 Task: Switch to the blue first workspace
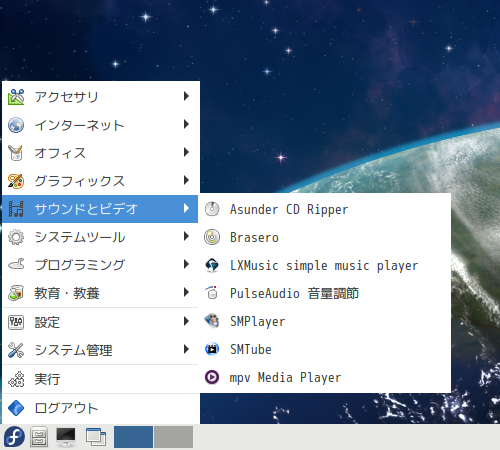133,437
